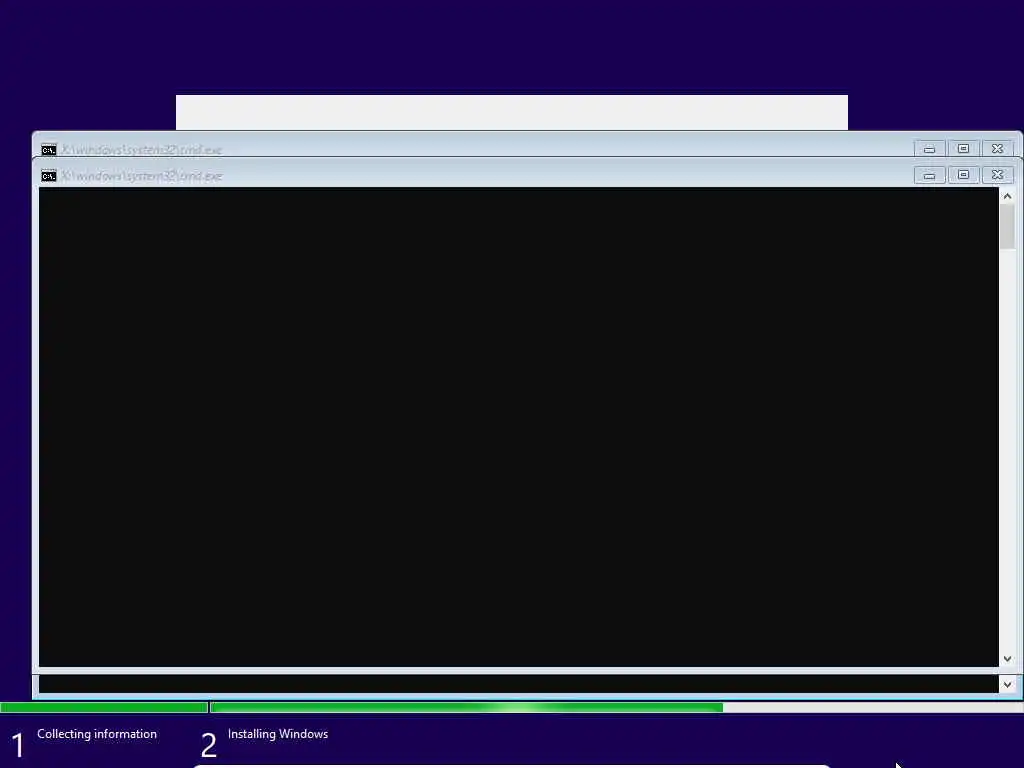
Task: Click inside the front console black area
Action: pyautogui.click(x=519, y=427)
